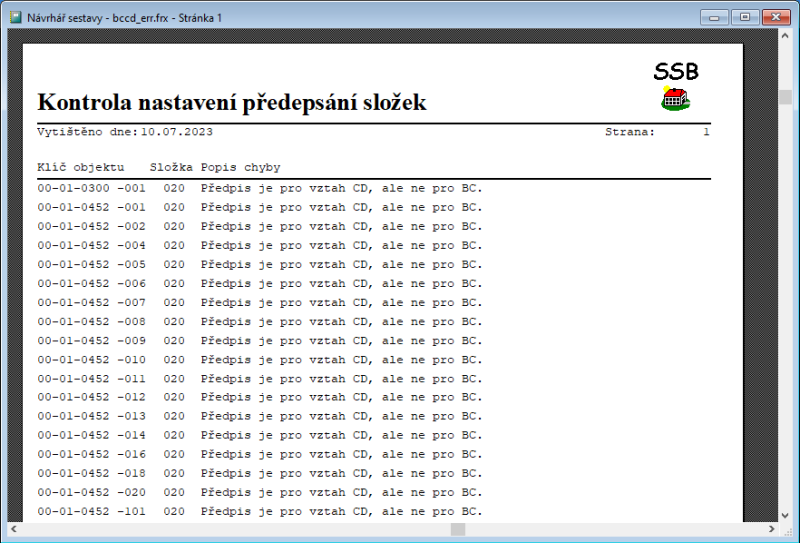Click the 'Vytištěno dne:' label
The image size is (800, 543).
(x=88, y=132)
